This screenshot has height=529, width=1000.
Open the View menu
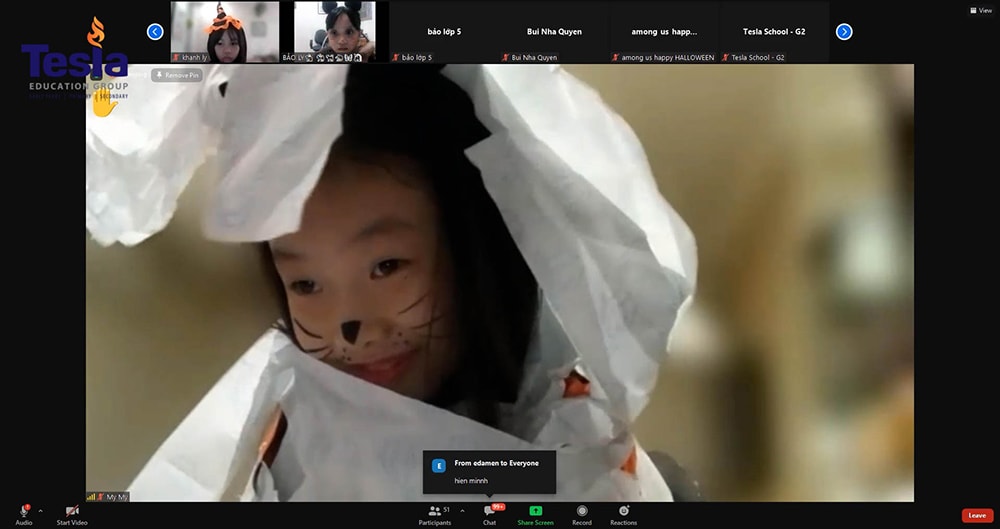click(981, 10)
